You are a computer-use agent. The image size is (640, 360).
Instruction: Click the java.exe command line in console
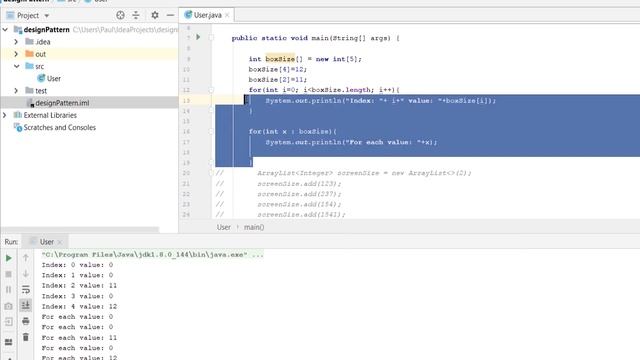click(152, 255)
